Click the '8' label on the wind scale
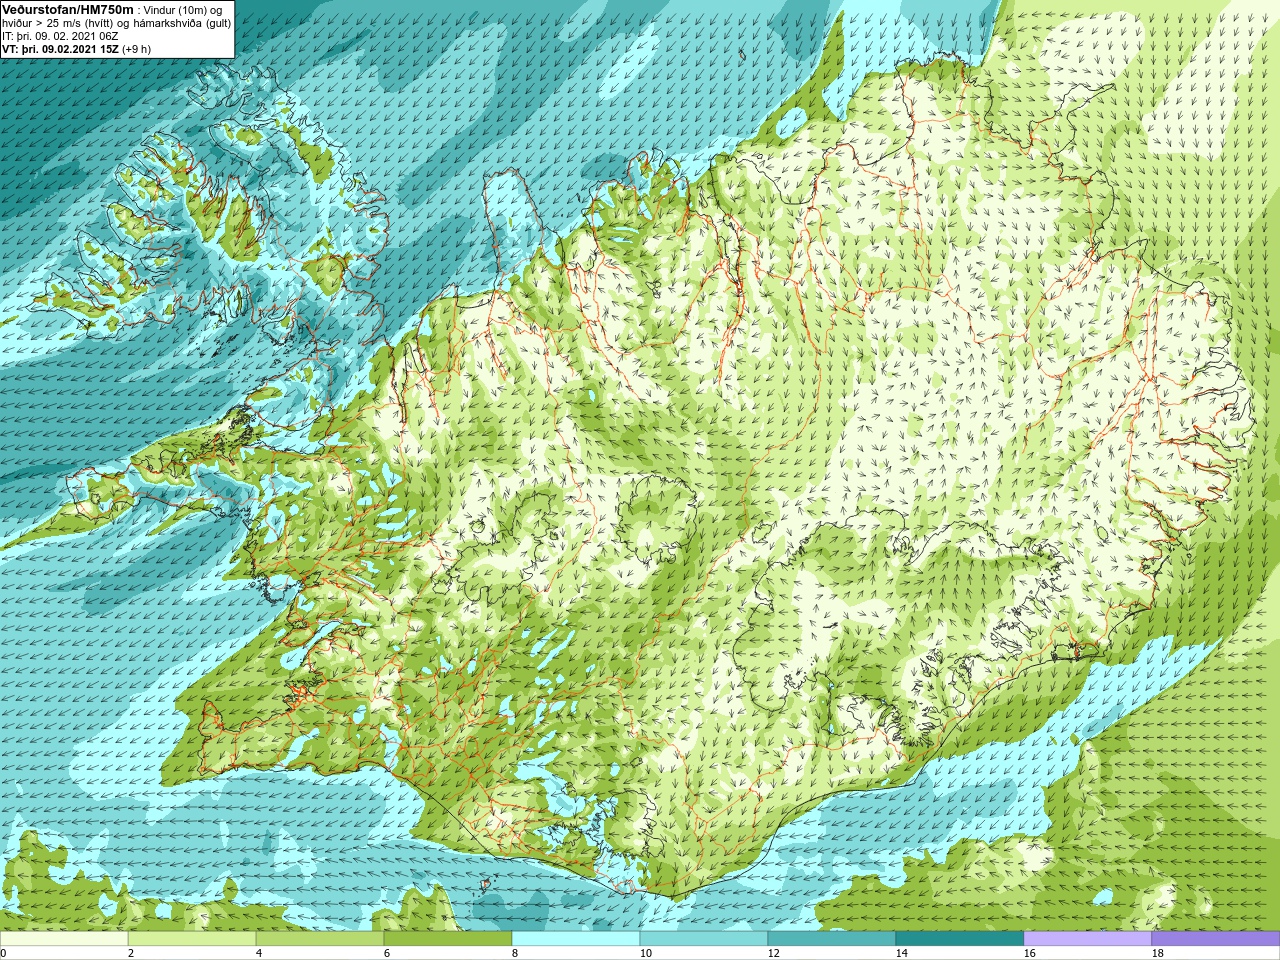 point(515,953)
